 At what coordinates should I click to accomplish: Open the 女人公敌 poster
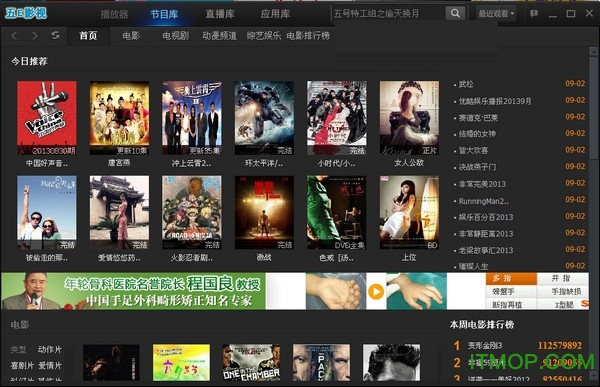(x=409, y=118)
